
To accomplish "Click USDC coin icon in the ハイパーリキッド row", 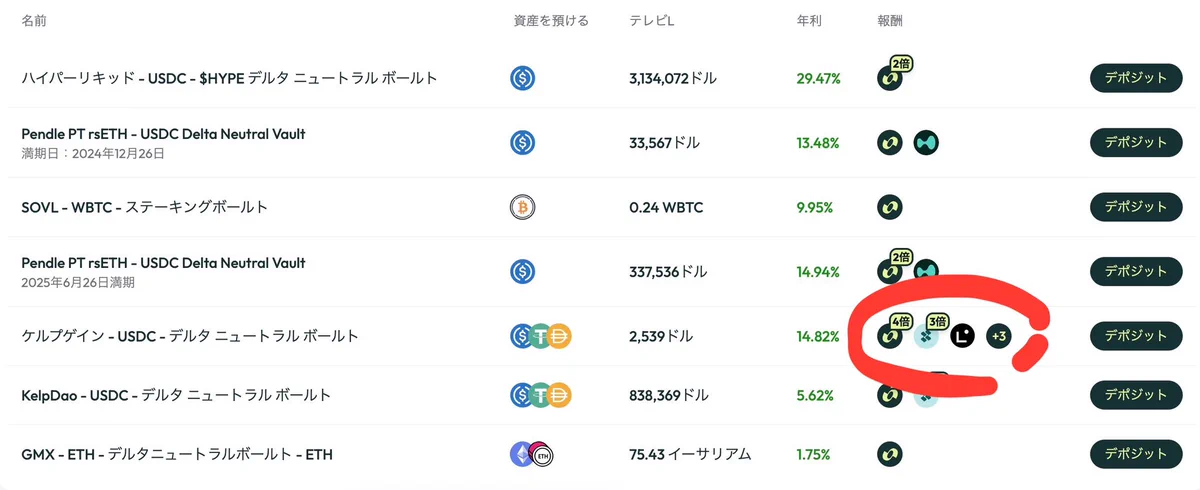I will coord(522,78).
